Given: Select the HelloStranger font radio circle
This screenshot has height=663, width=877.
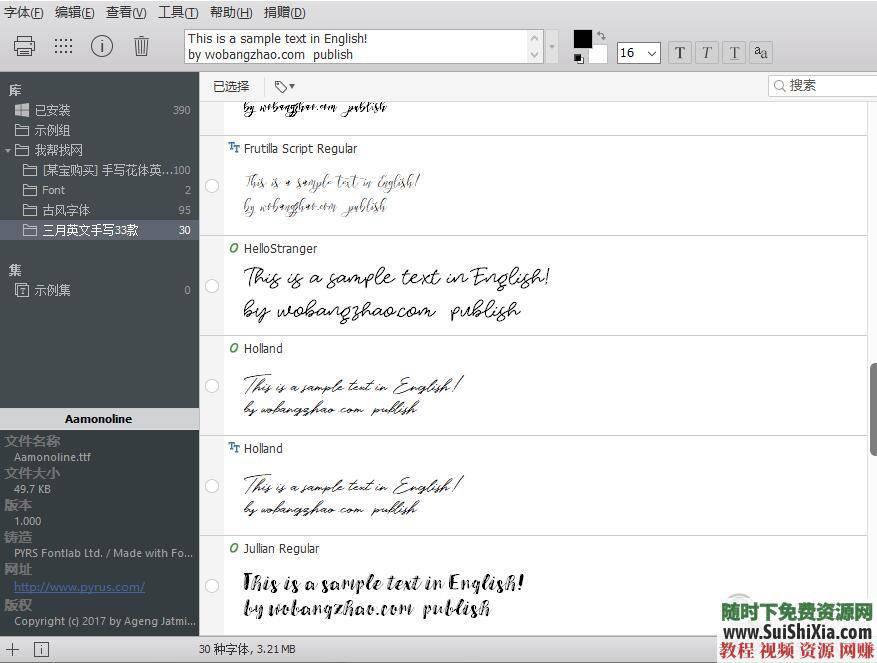Looking at the screenshot, I should [x=212, y=286].
